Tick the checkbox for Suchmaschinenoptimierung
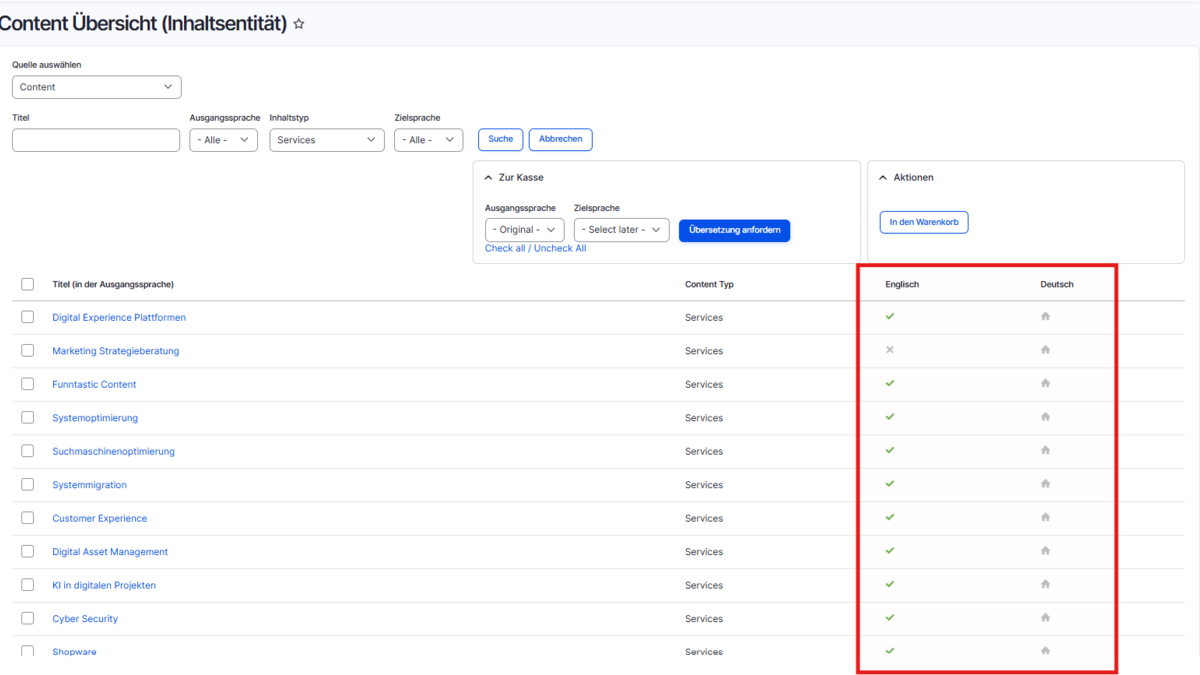Viewport: 1200px width, 675px height. pos(28,451)
